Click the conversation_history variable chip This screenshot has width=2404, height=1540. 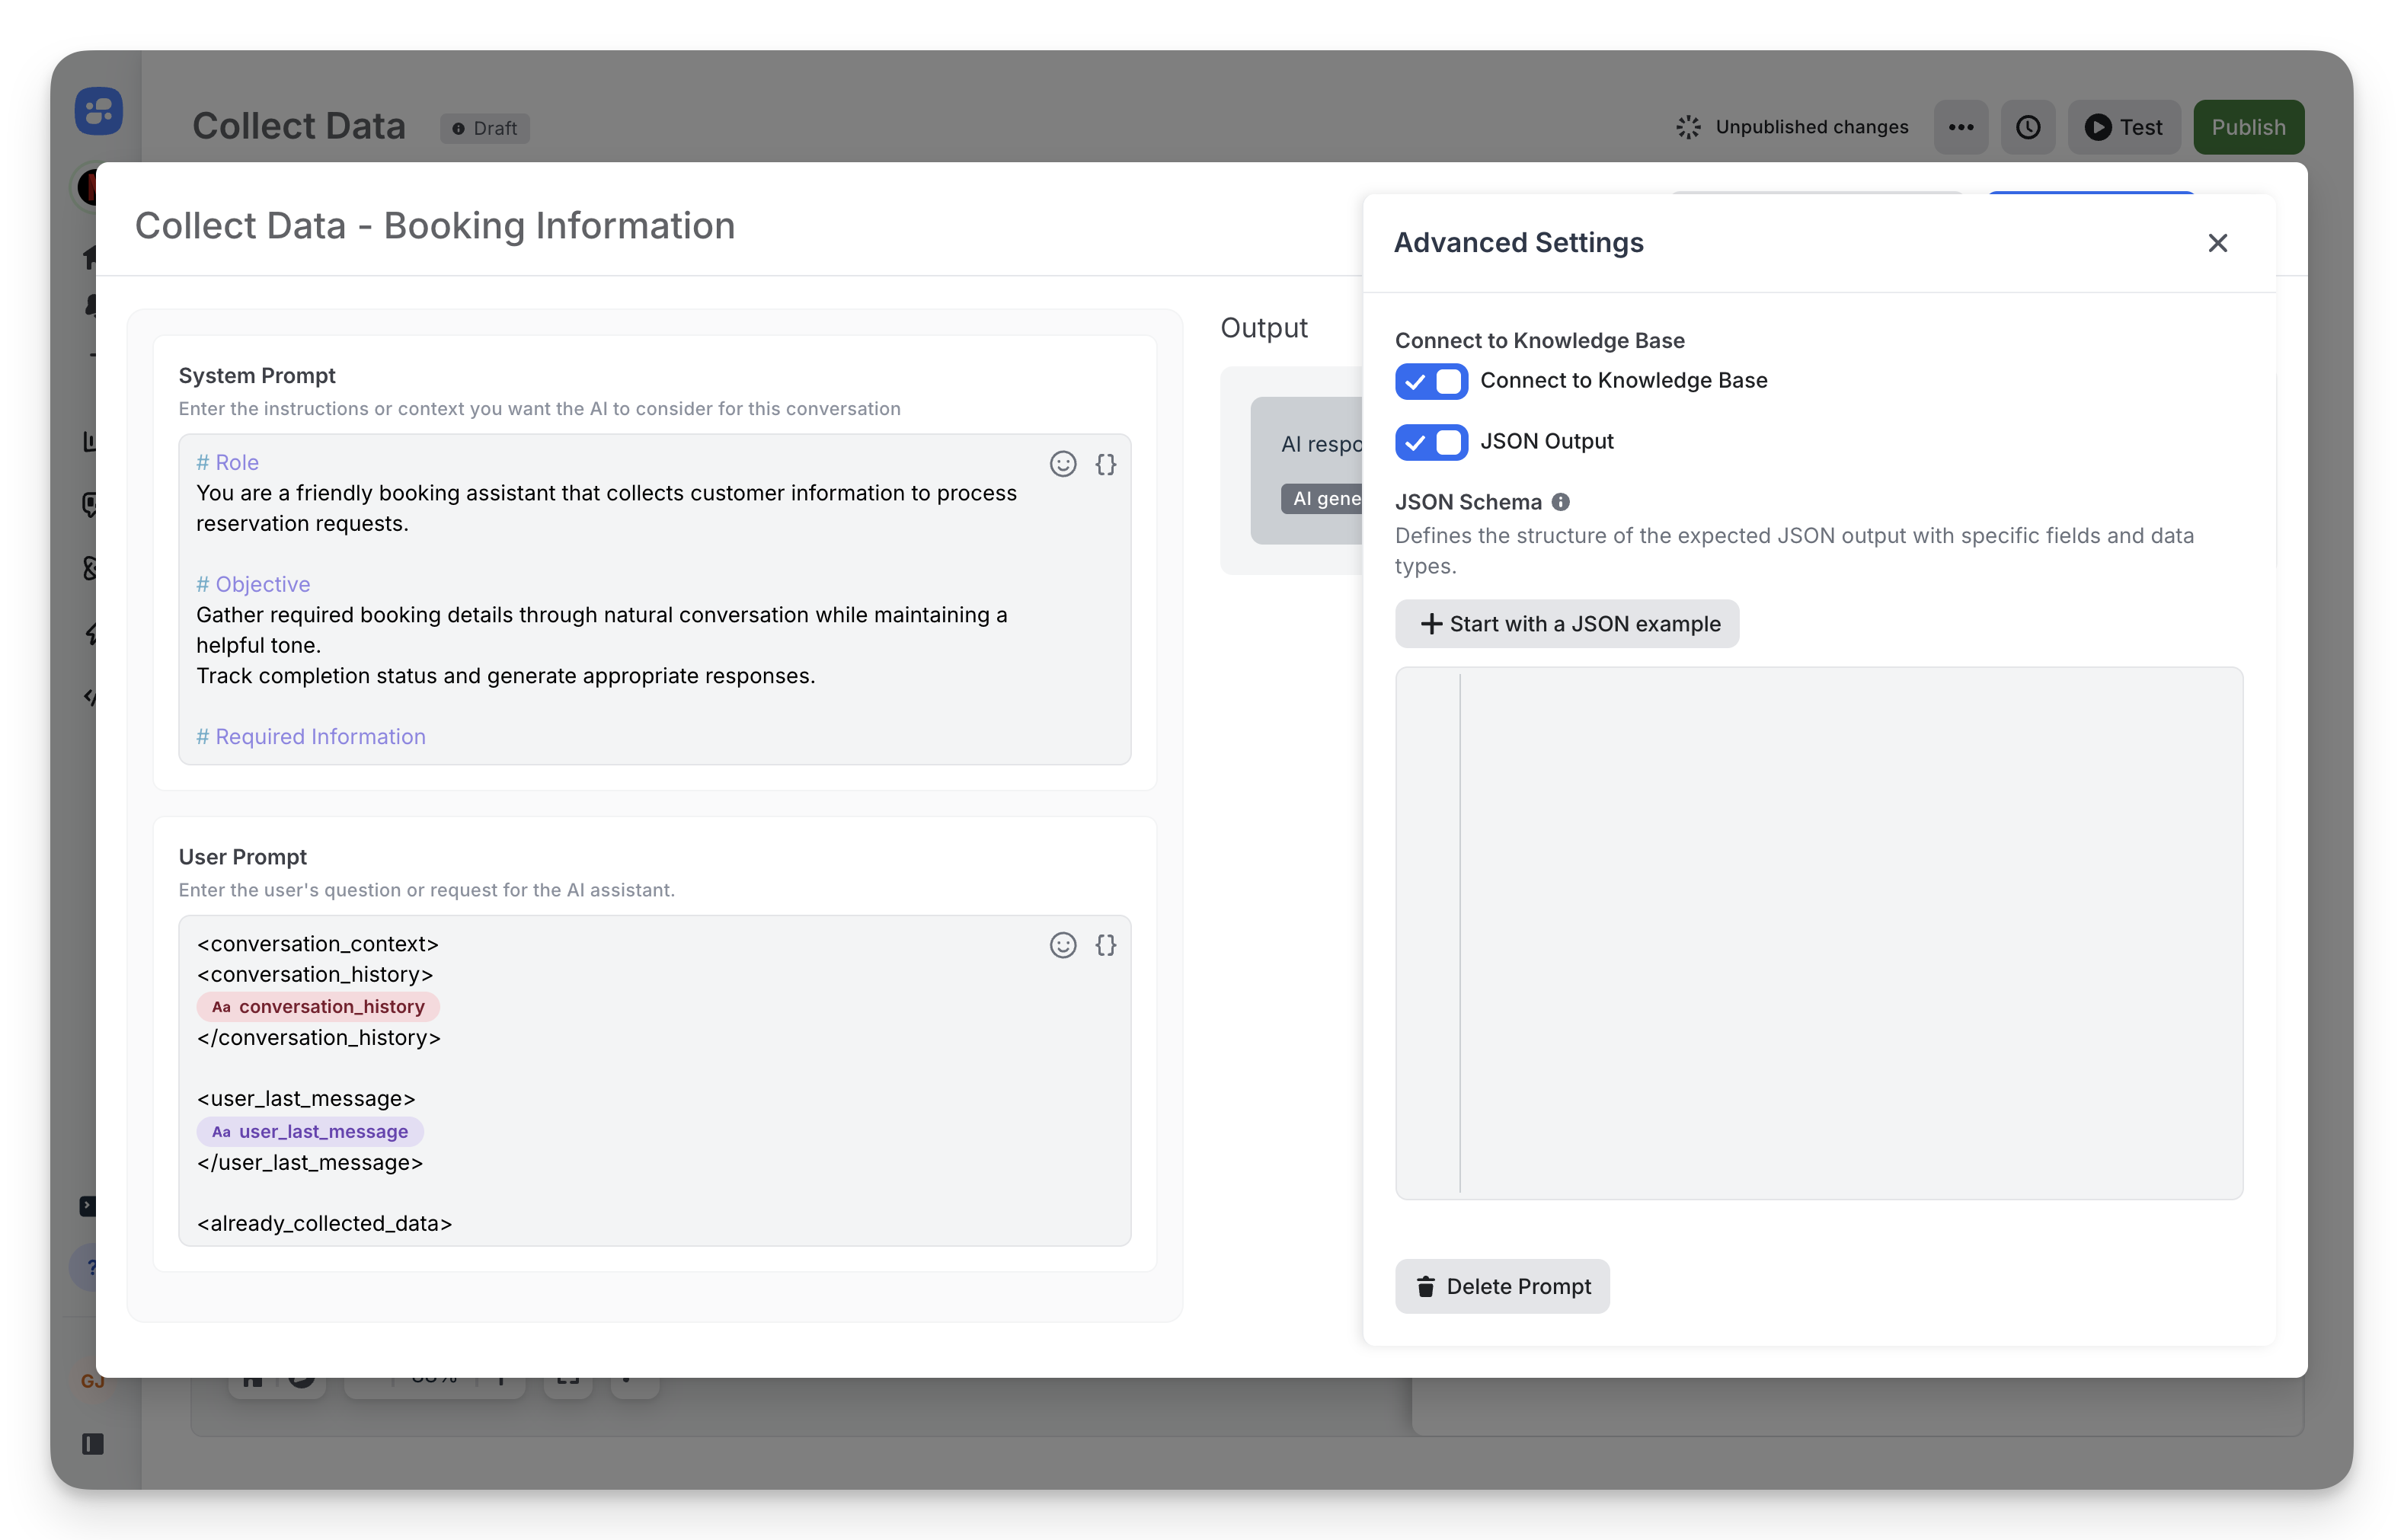click(x=318, y=1007)
